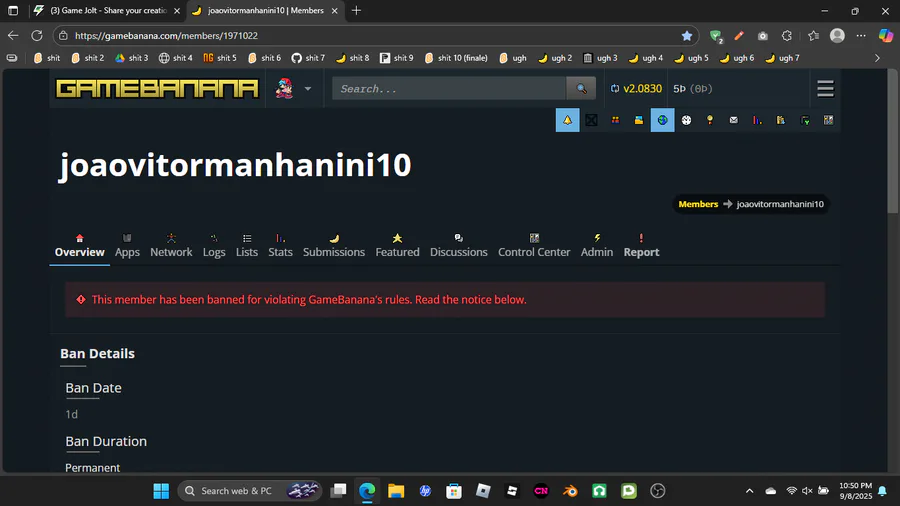Open the 'ugh 3' bookmark
Image resolution: width=900 pixels, height=506 pixels.
[x=600, y=57]
